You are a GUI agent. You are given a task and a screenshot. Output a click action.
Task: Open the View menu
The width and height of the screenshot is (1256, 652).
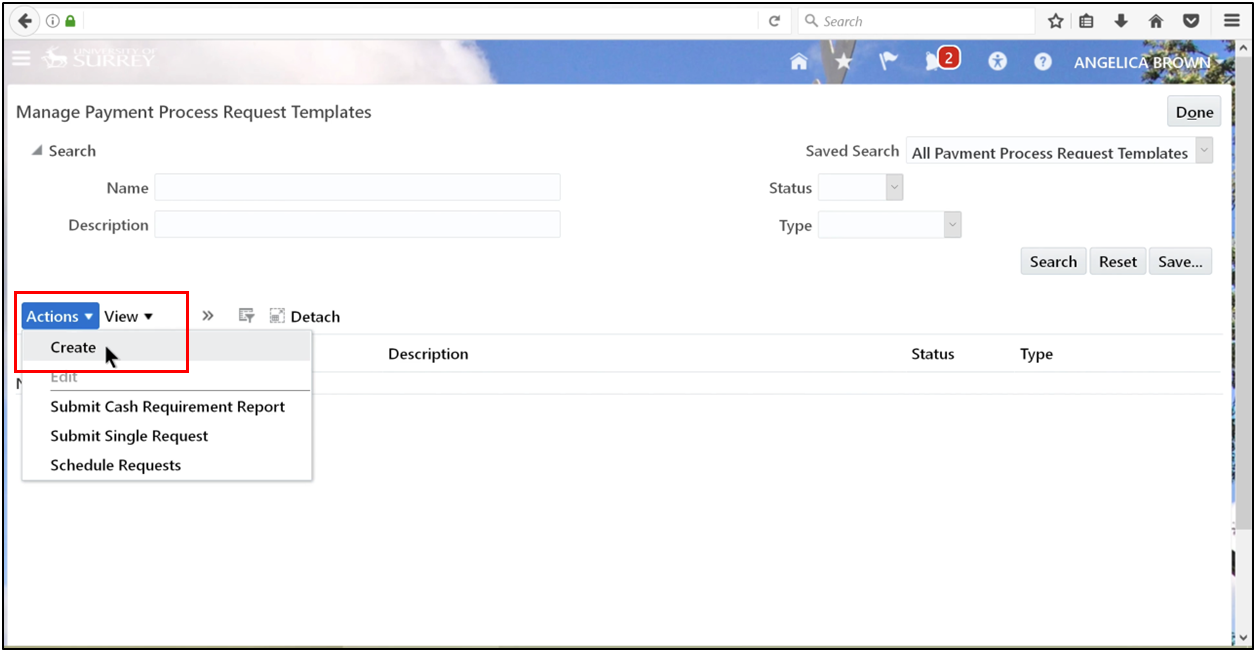[127, 315]
